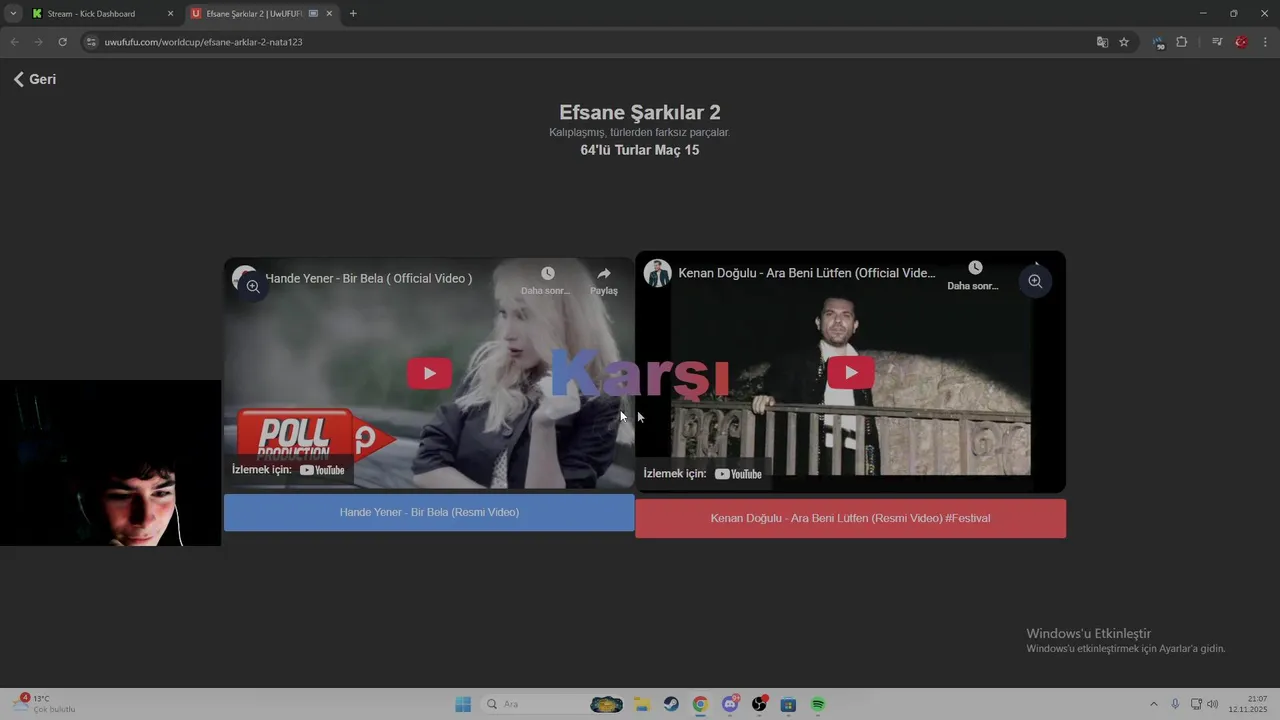Go back with the Geri arrow
This screenshot has width=1280, height=720.
click(x=34, y=79)
